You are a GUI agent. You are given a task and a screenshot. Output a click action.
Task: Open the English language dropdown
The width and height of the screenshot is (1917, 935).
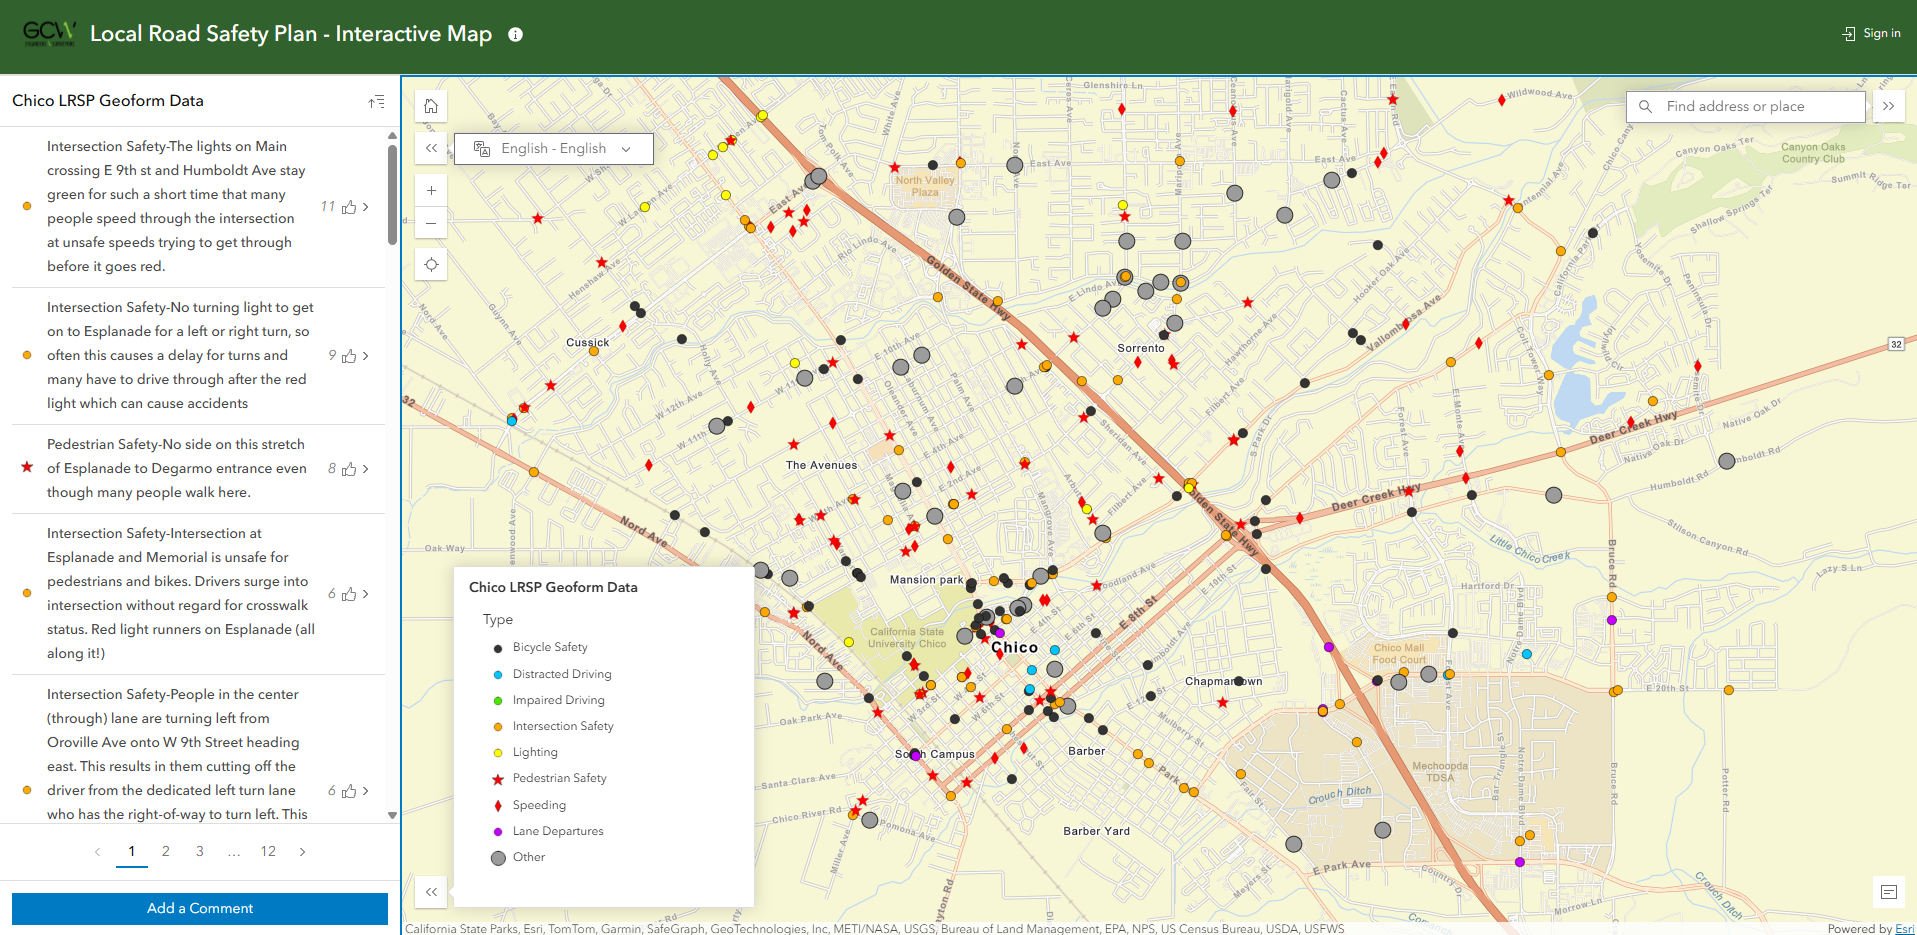(554, 149)
